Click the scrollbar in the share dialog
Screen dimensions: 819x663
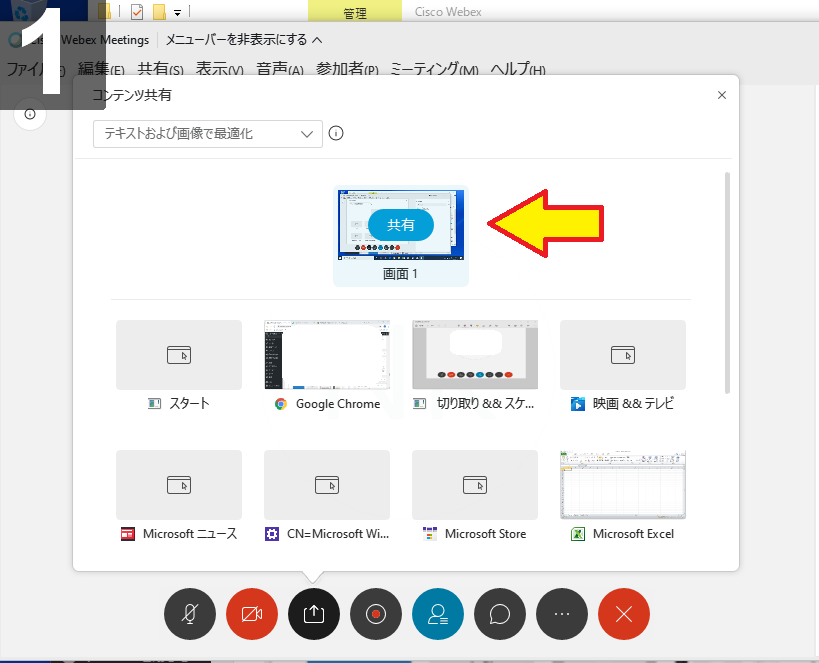727,283
